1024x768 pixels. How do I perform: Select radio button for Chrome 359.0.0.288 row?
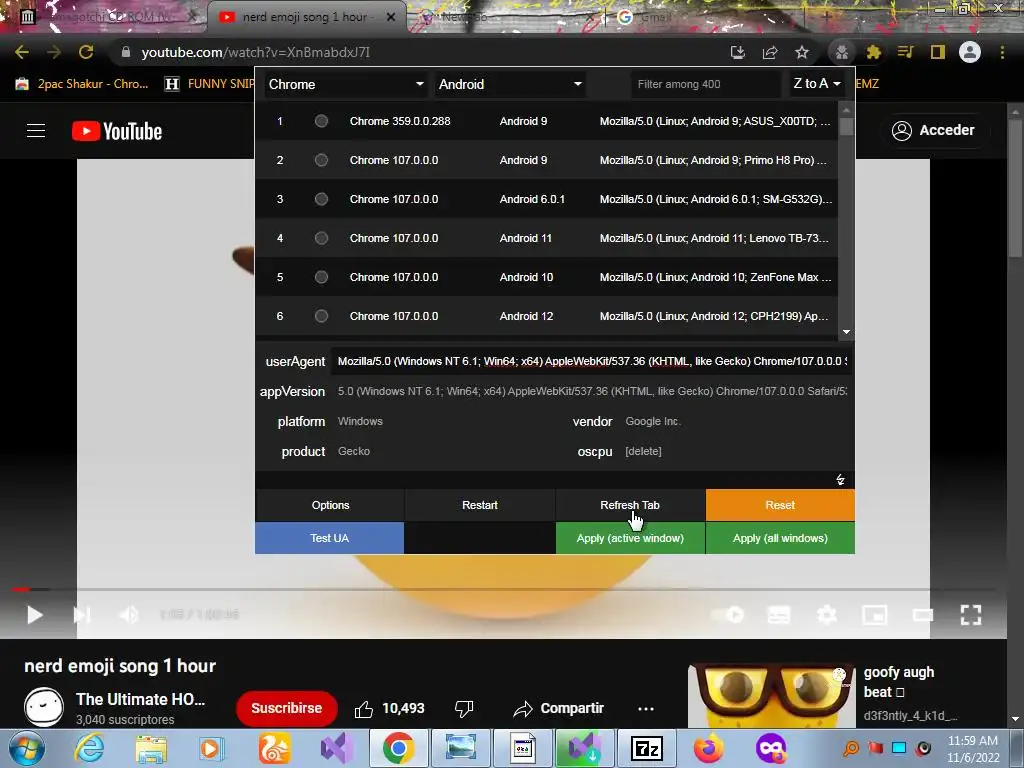tap(321, 121)
